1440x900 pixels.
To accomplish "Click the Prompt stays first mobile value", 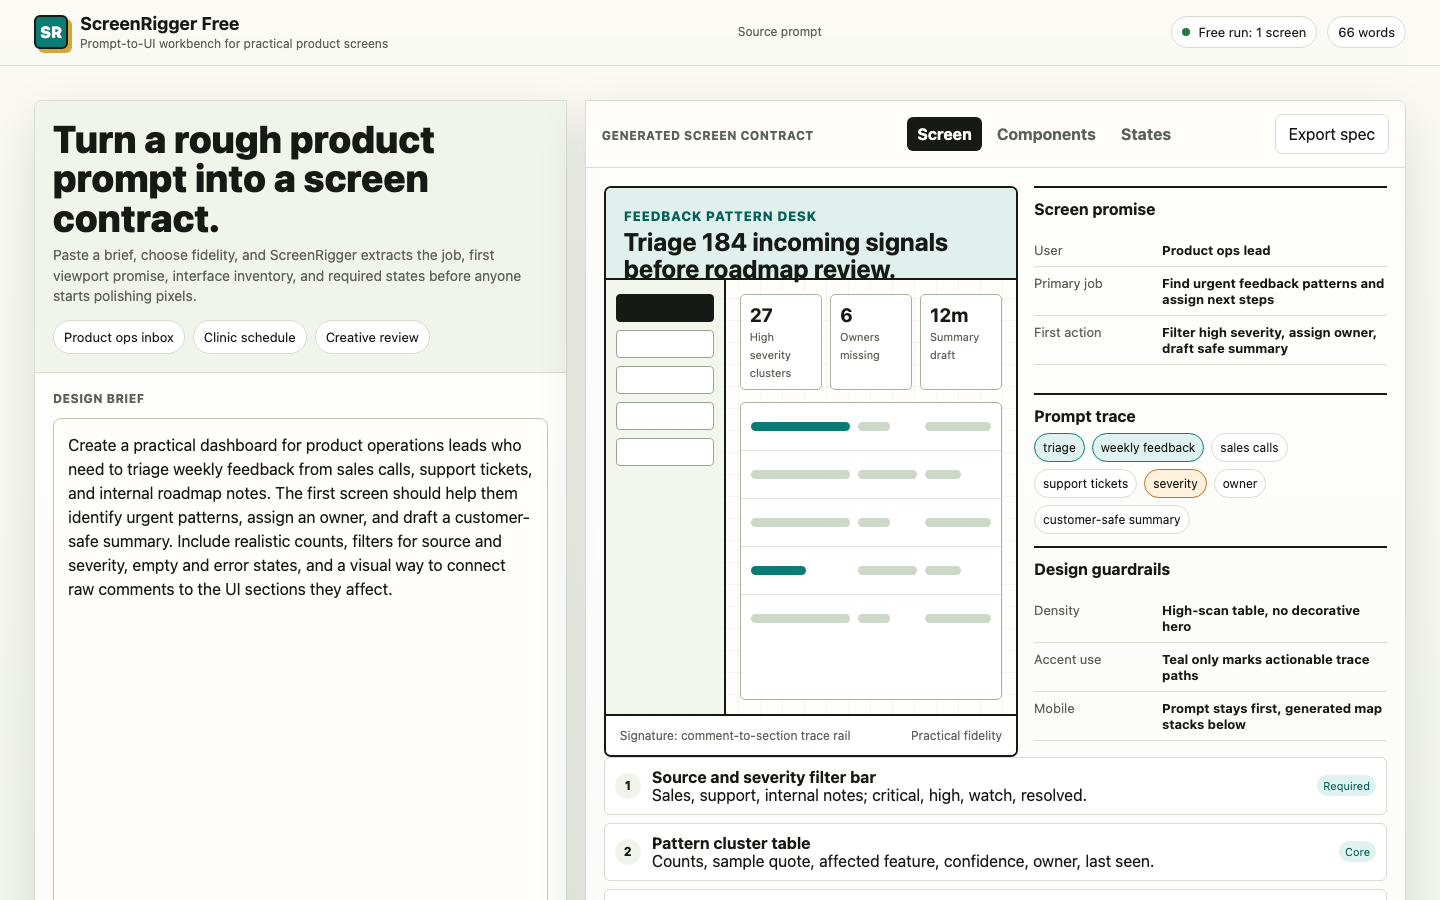I will (1272, 717).
